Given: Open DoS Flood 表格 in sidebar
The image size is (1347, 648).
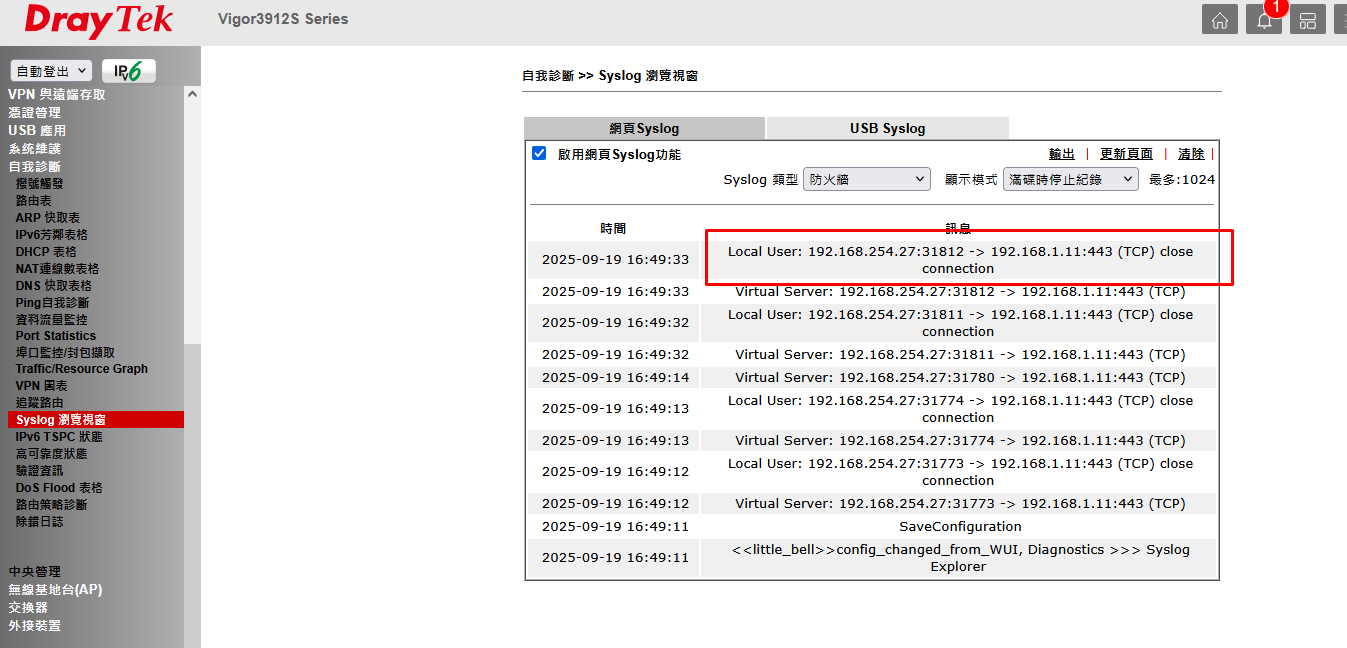Looking at the screenshot, I should tap(59, 488).
